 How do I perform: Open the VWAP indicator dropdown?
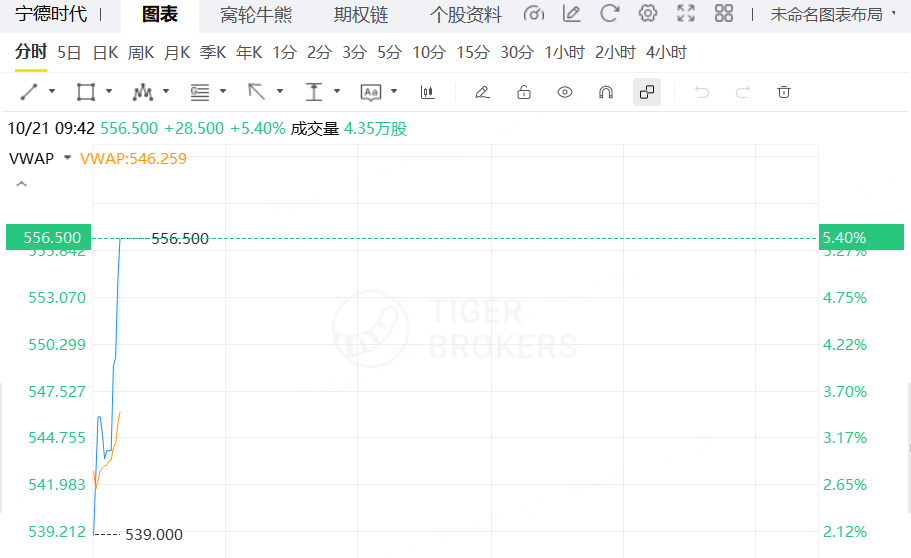click(67, 158)
